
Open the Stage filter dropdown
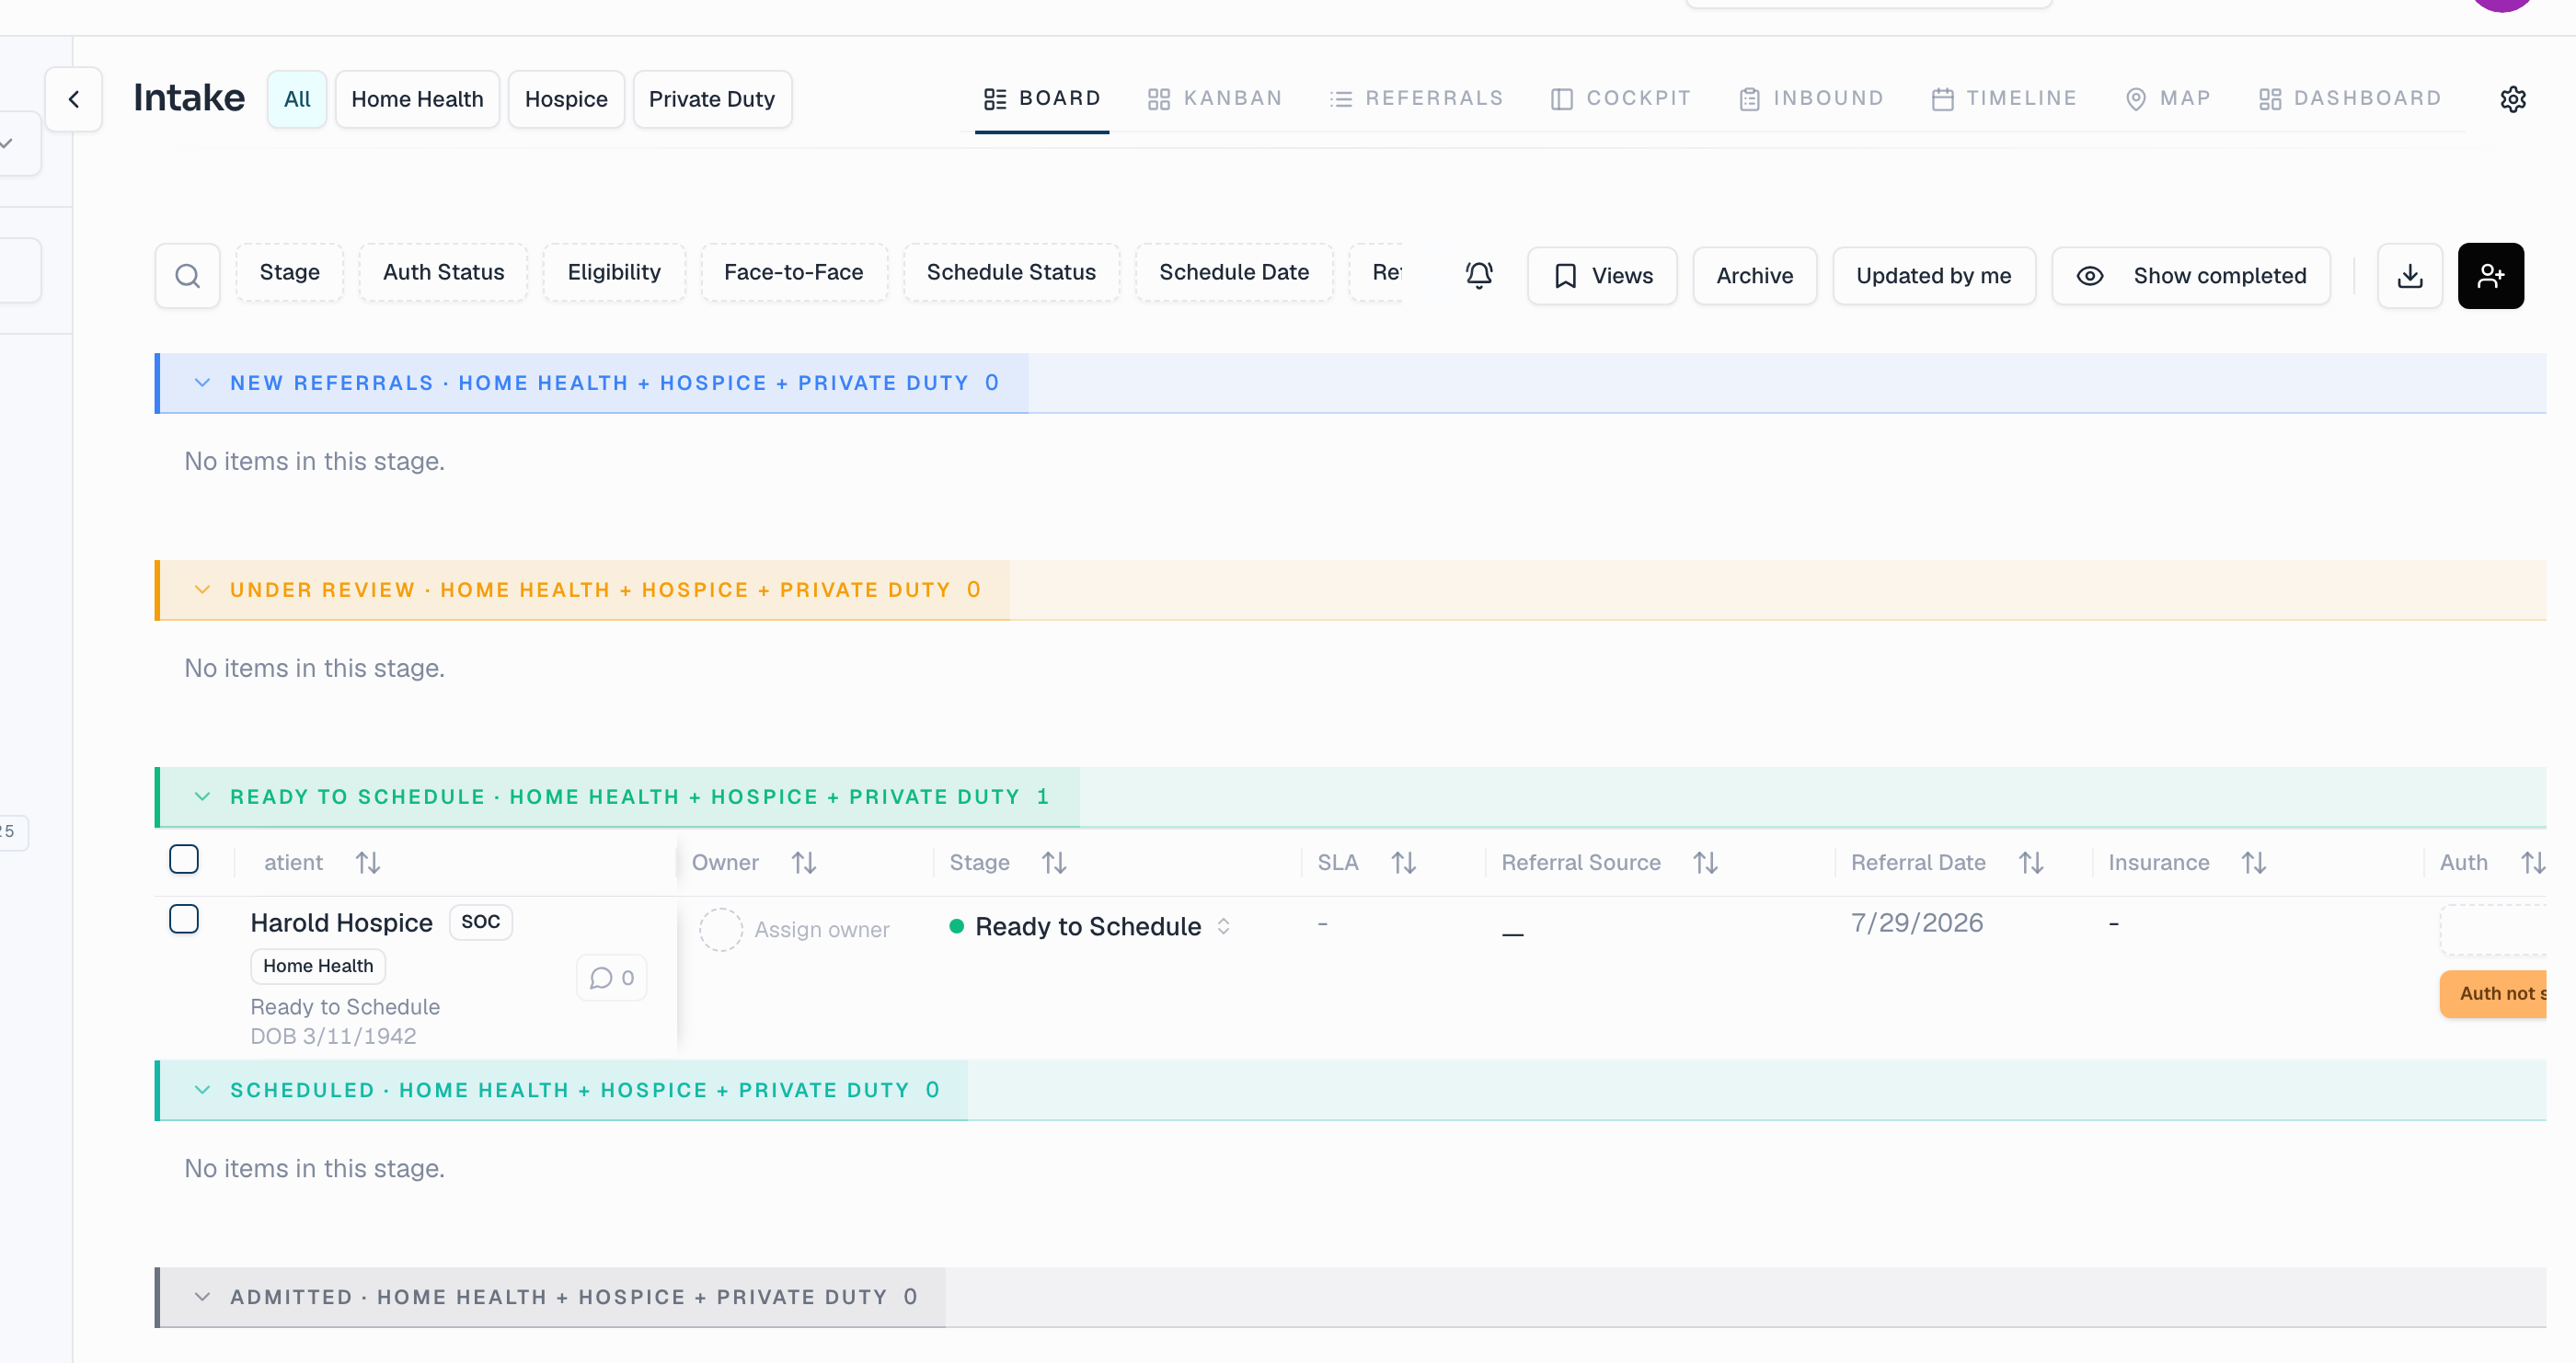point(290,272)
